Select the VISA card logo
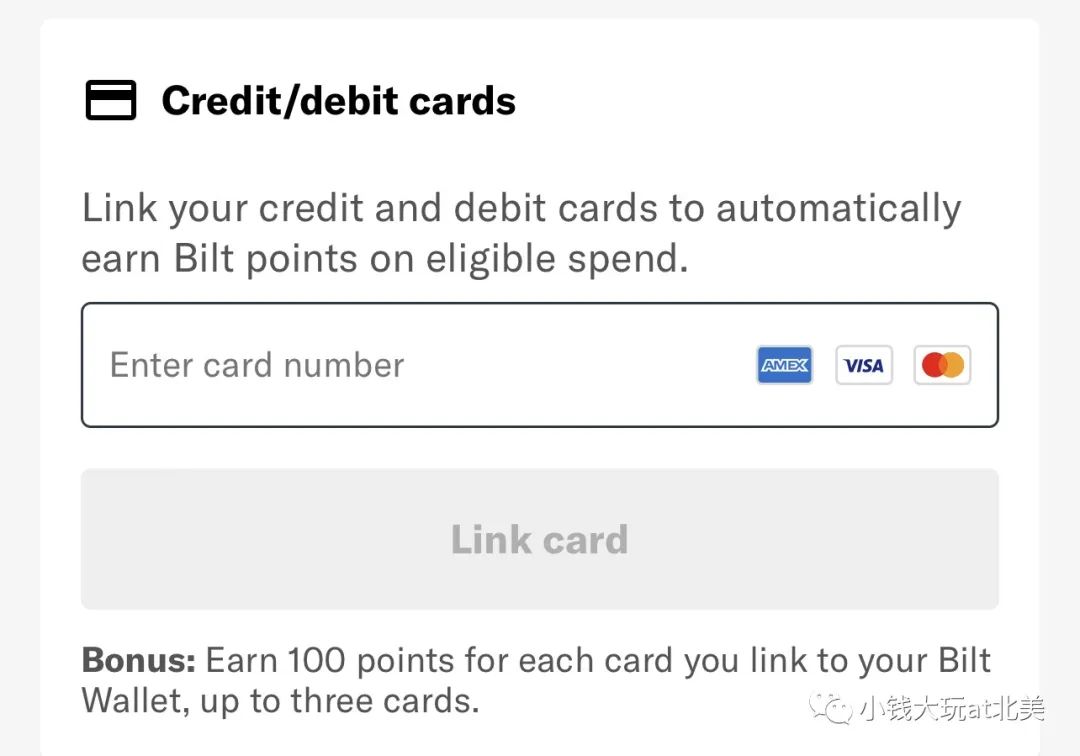 (864, 365)
